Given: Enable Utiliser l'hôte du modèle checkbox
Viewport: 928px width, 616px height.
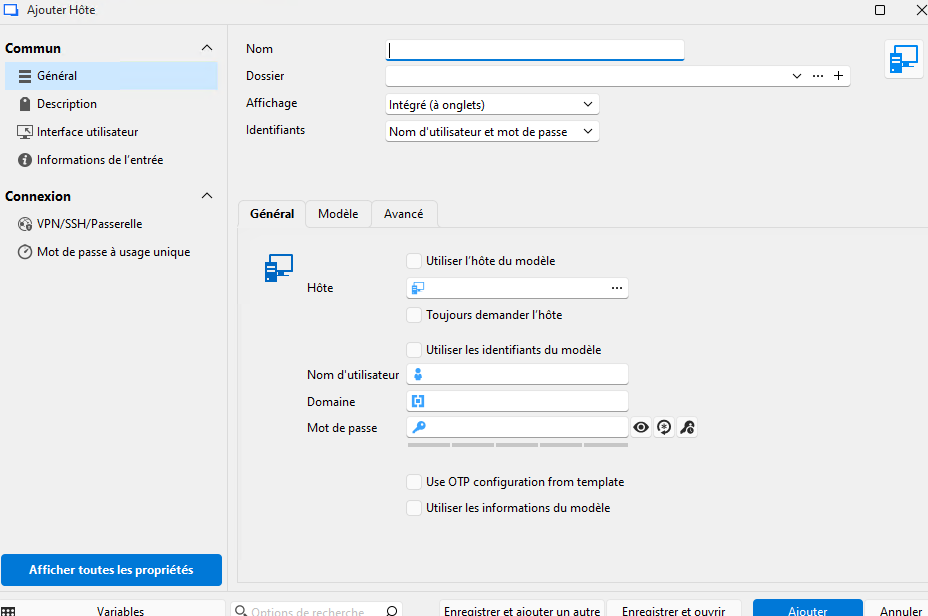Looking at the screenshot, I should coord(414,261).
